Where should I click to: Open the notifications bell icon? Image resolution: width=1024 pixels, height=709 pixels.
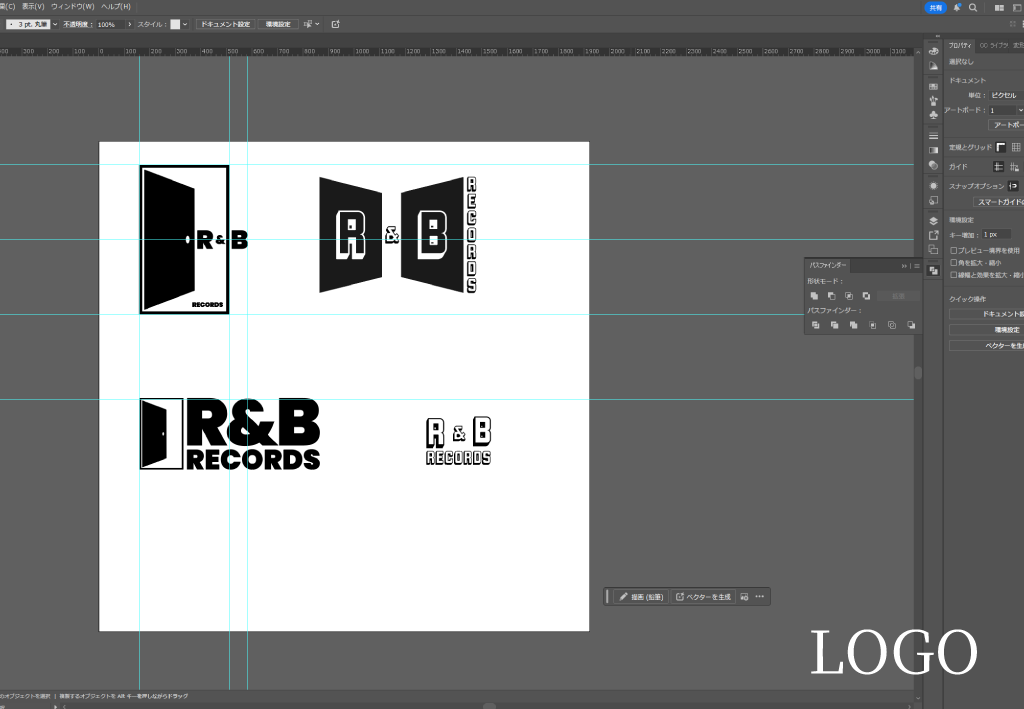pyautogui.click(x=956, y=7)
